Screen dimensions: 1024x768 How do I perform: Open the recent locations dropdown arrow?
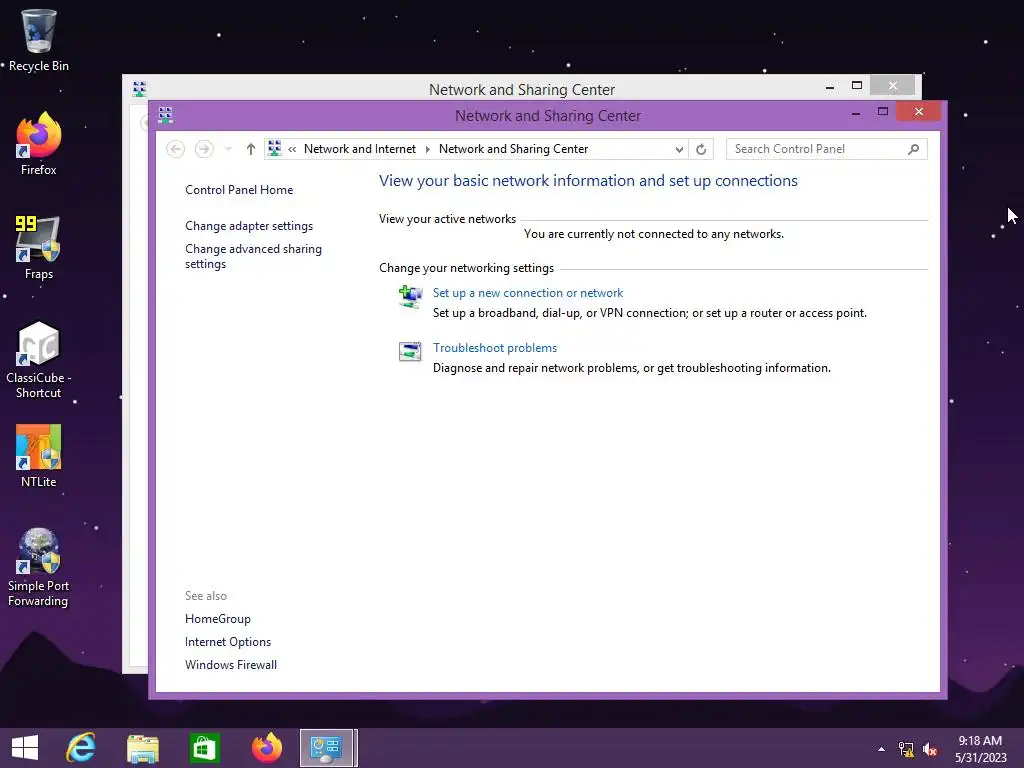(228, 149)
